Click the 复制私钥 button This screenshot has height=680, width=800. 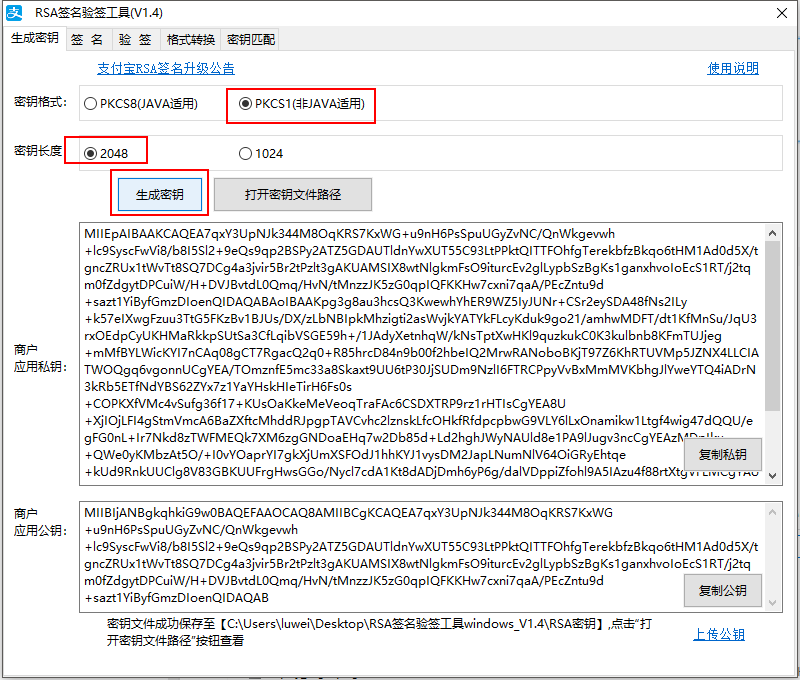tap(722, 455)
